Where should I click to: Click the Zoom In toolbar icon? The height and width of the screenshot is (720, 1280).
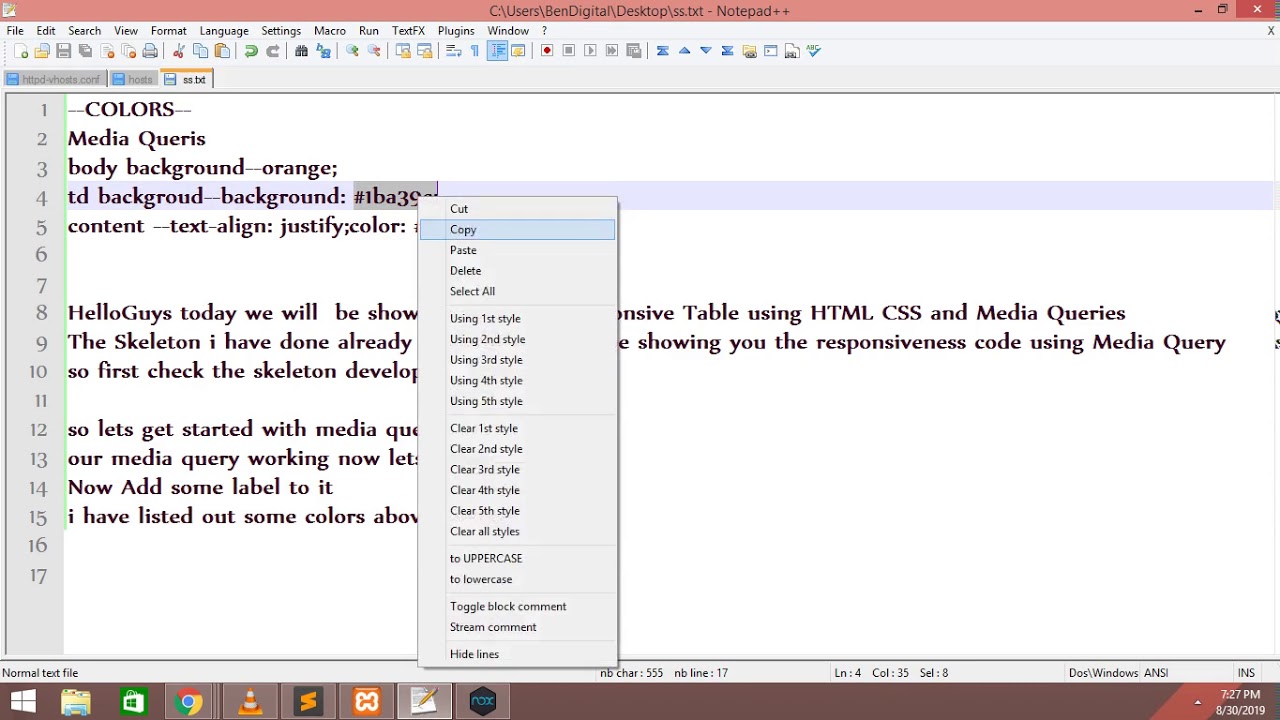[352, 51]
